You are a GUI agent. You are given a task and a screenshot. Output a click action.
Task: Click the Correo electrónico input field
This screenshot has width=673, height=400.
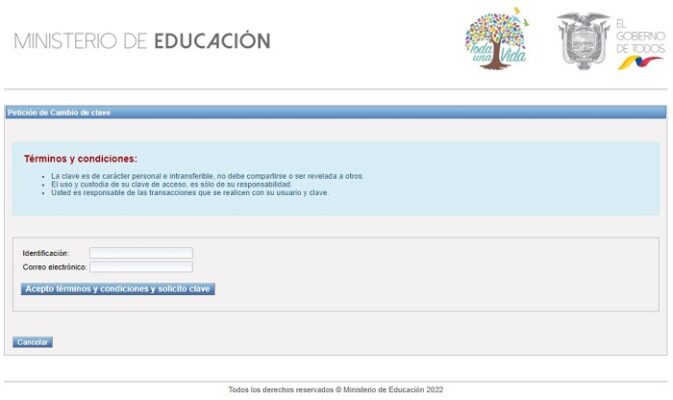pos(141,267)
